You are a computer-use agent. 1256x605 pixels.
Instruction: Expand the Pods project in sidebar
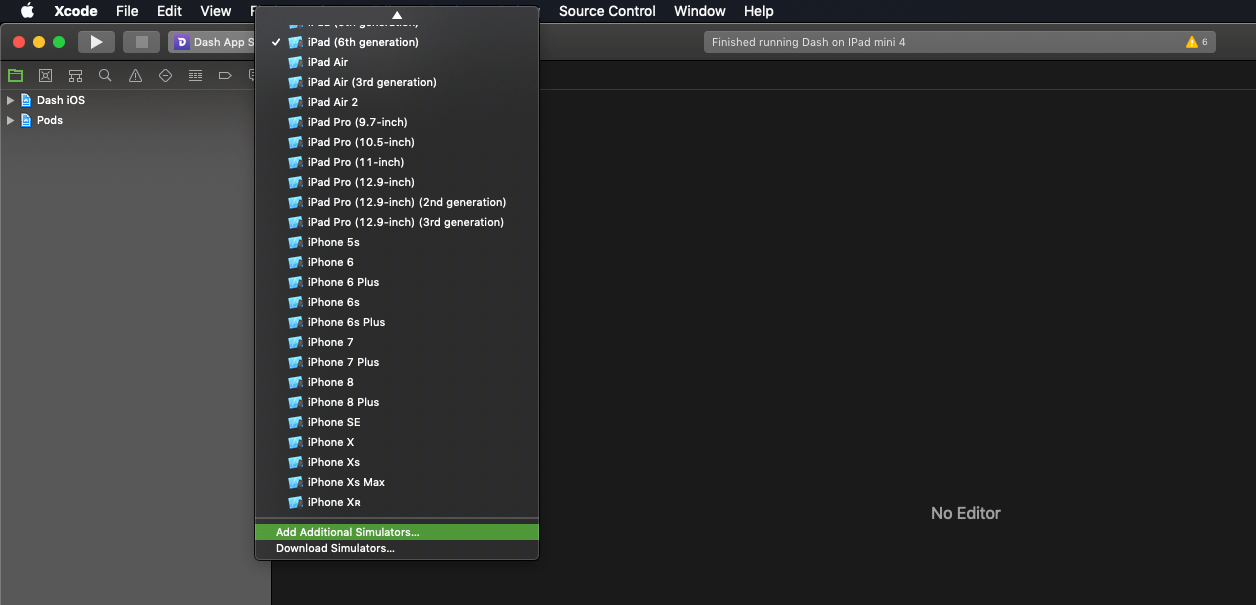(10, 120)
